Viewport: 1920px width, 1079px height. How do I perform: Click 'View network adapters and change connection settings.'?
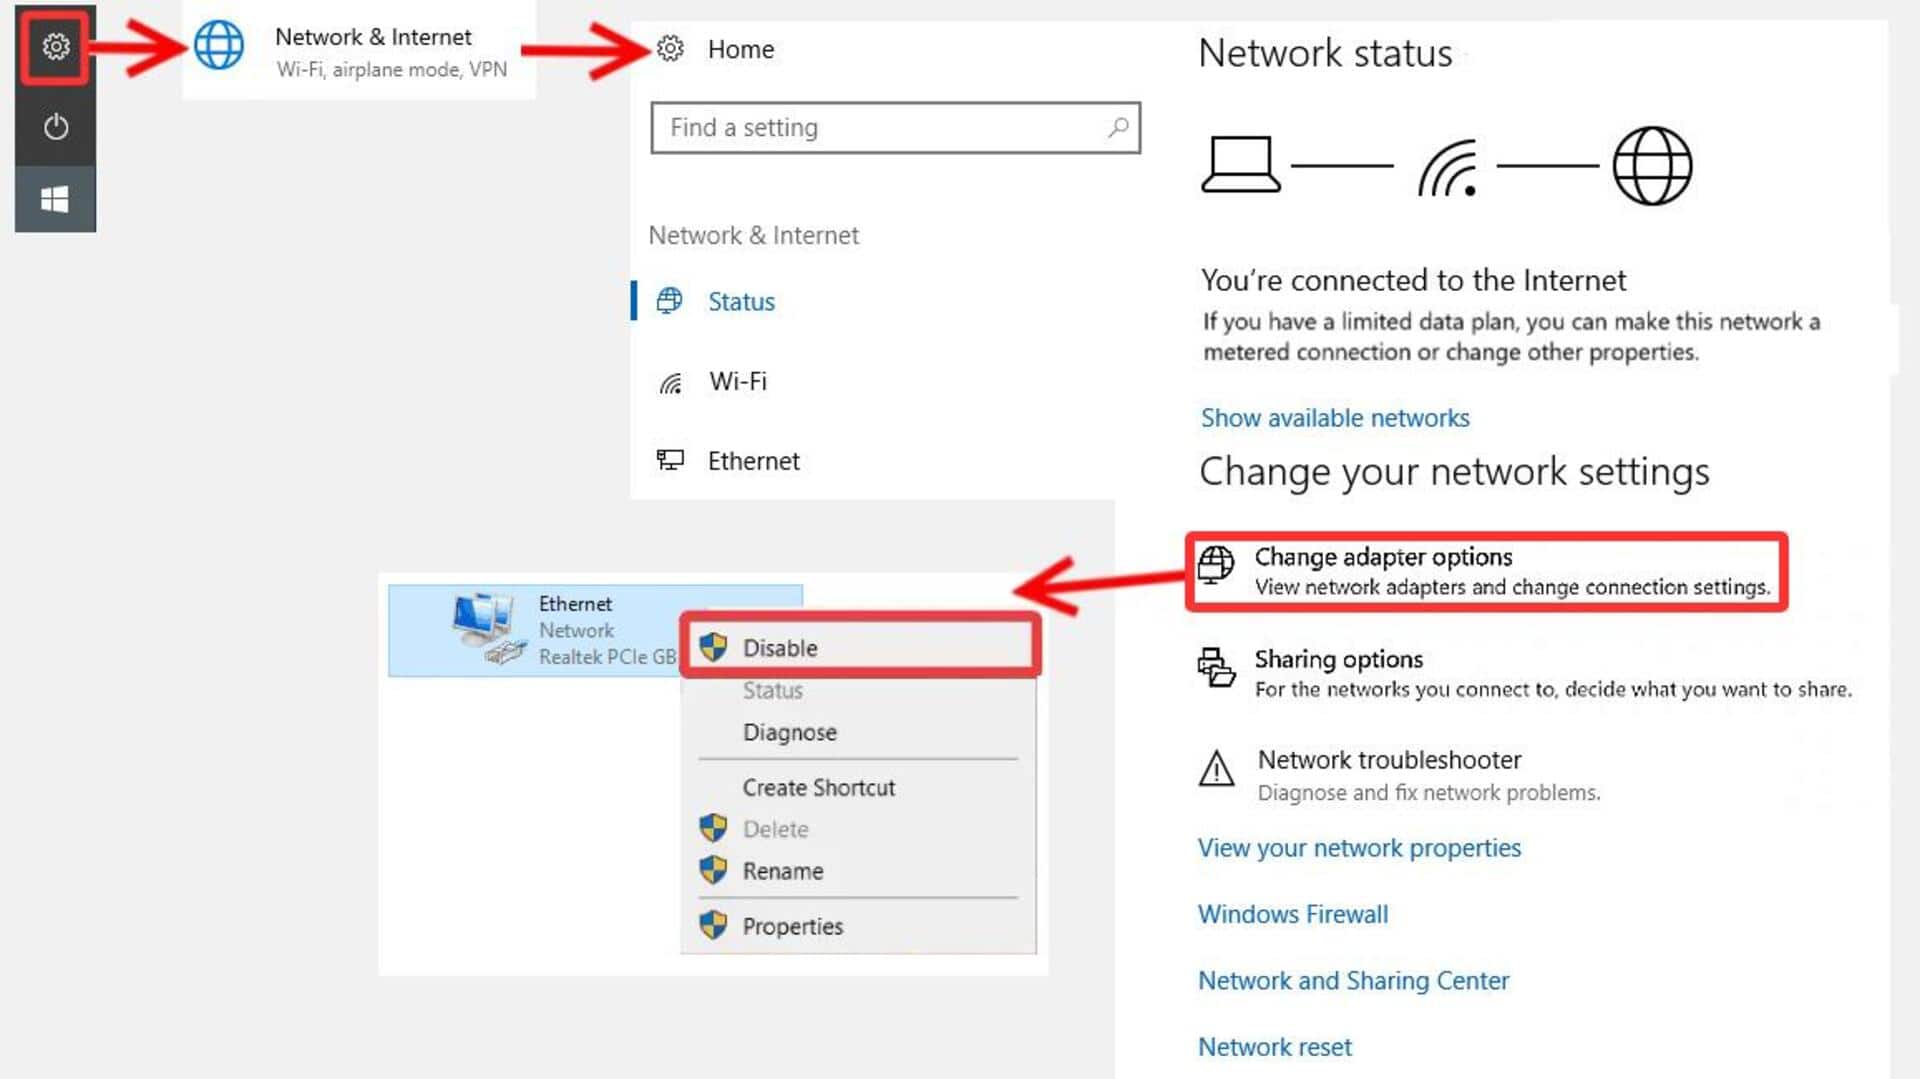1512,587
